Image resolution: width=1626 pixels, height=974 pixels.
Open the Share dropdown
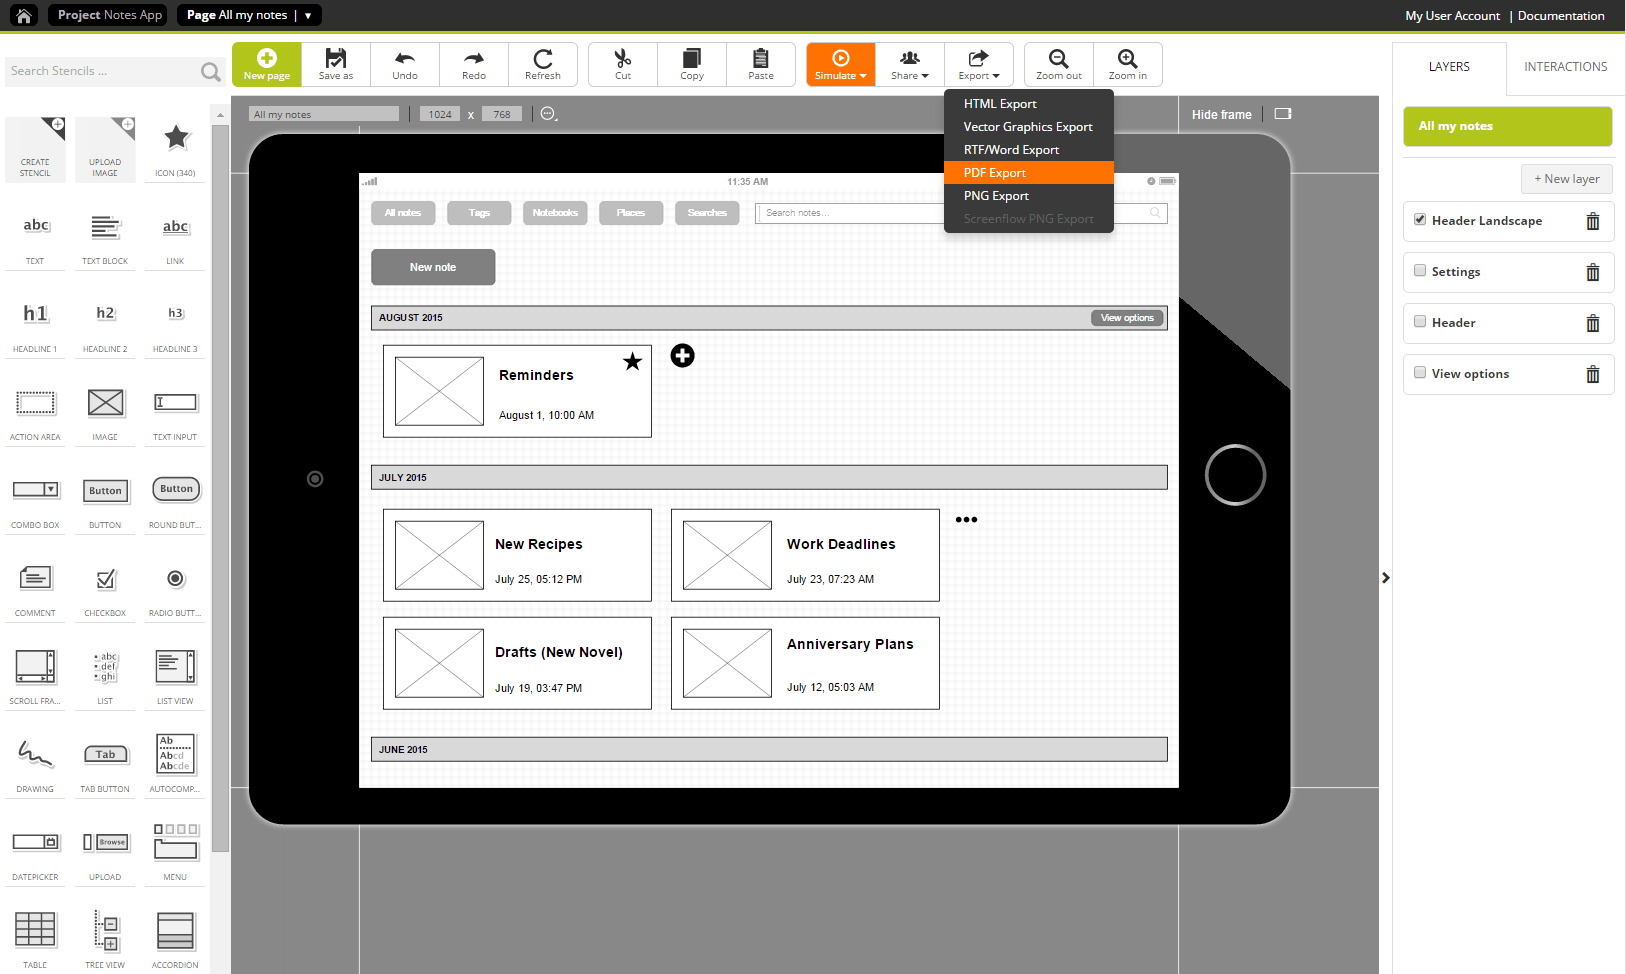[x=909, y=63]
